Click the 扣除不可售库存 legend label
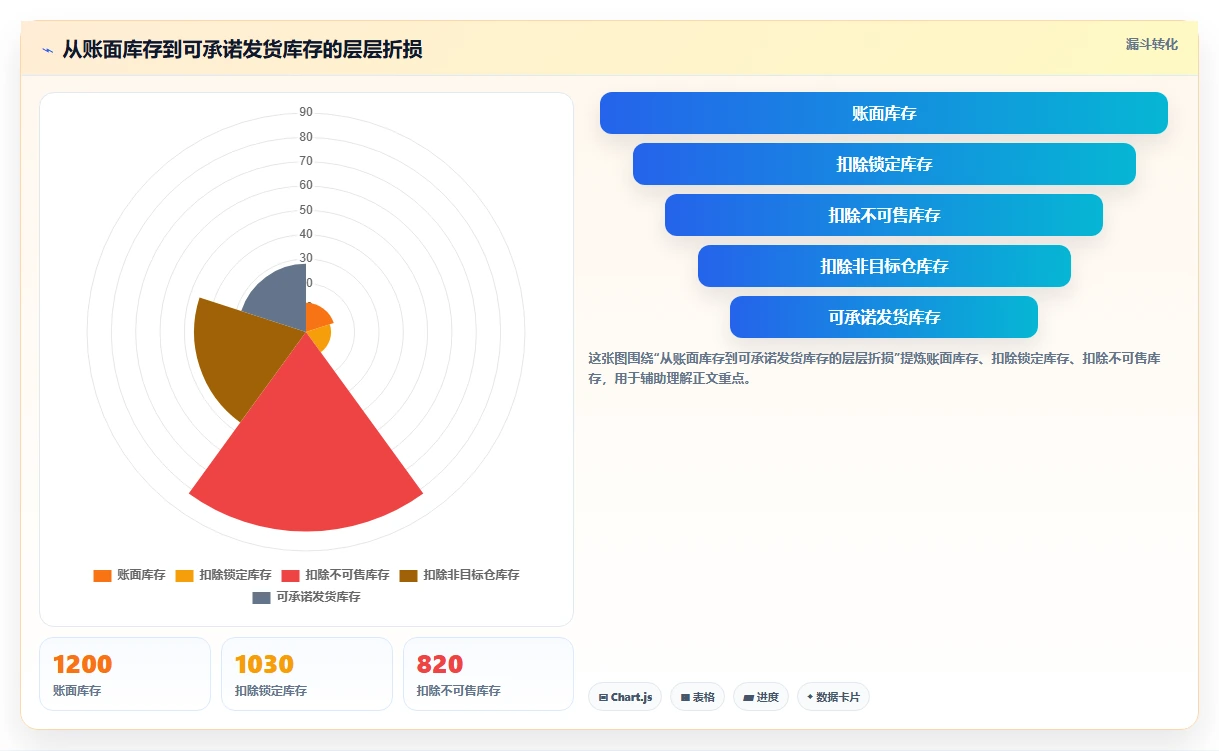Image resolution: width=1219 pixels, height=751 pixels. [347, 575]
